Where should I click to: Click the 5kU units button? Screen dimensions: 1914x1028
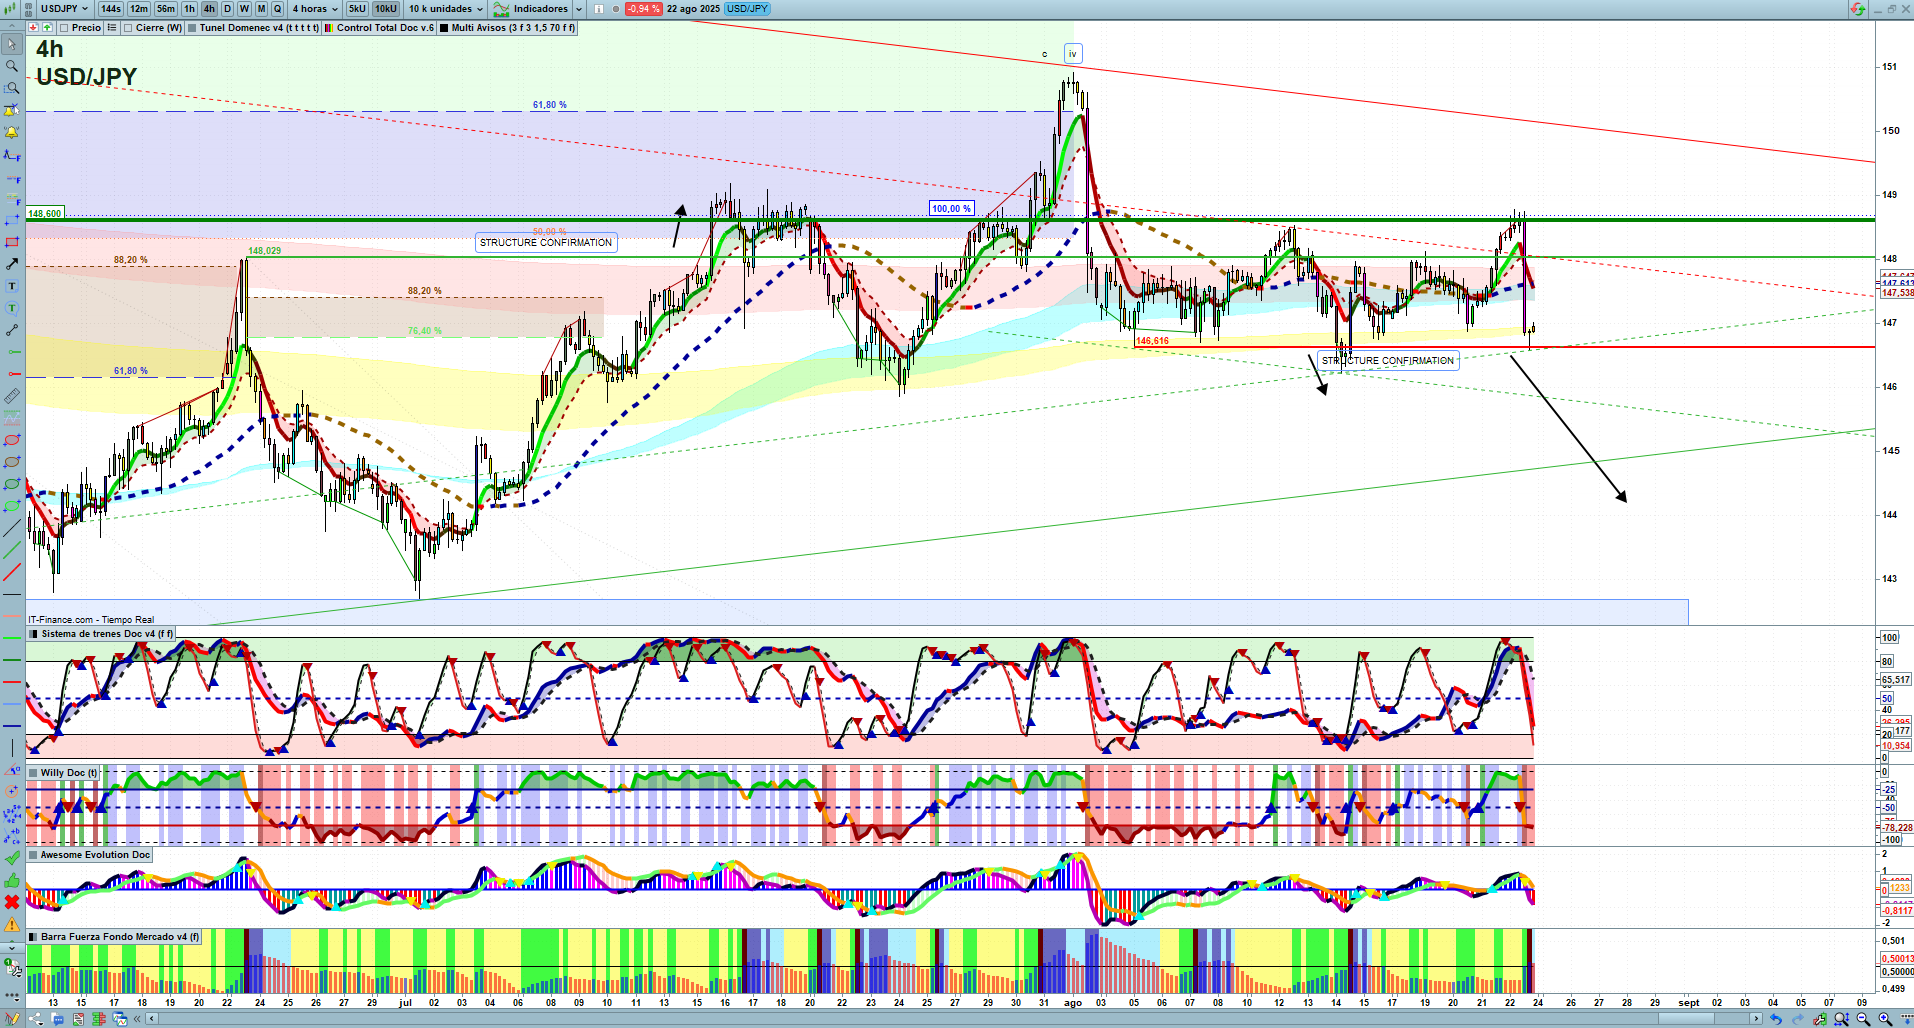click(x=357, y=9)
